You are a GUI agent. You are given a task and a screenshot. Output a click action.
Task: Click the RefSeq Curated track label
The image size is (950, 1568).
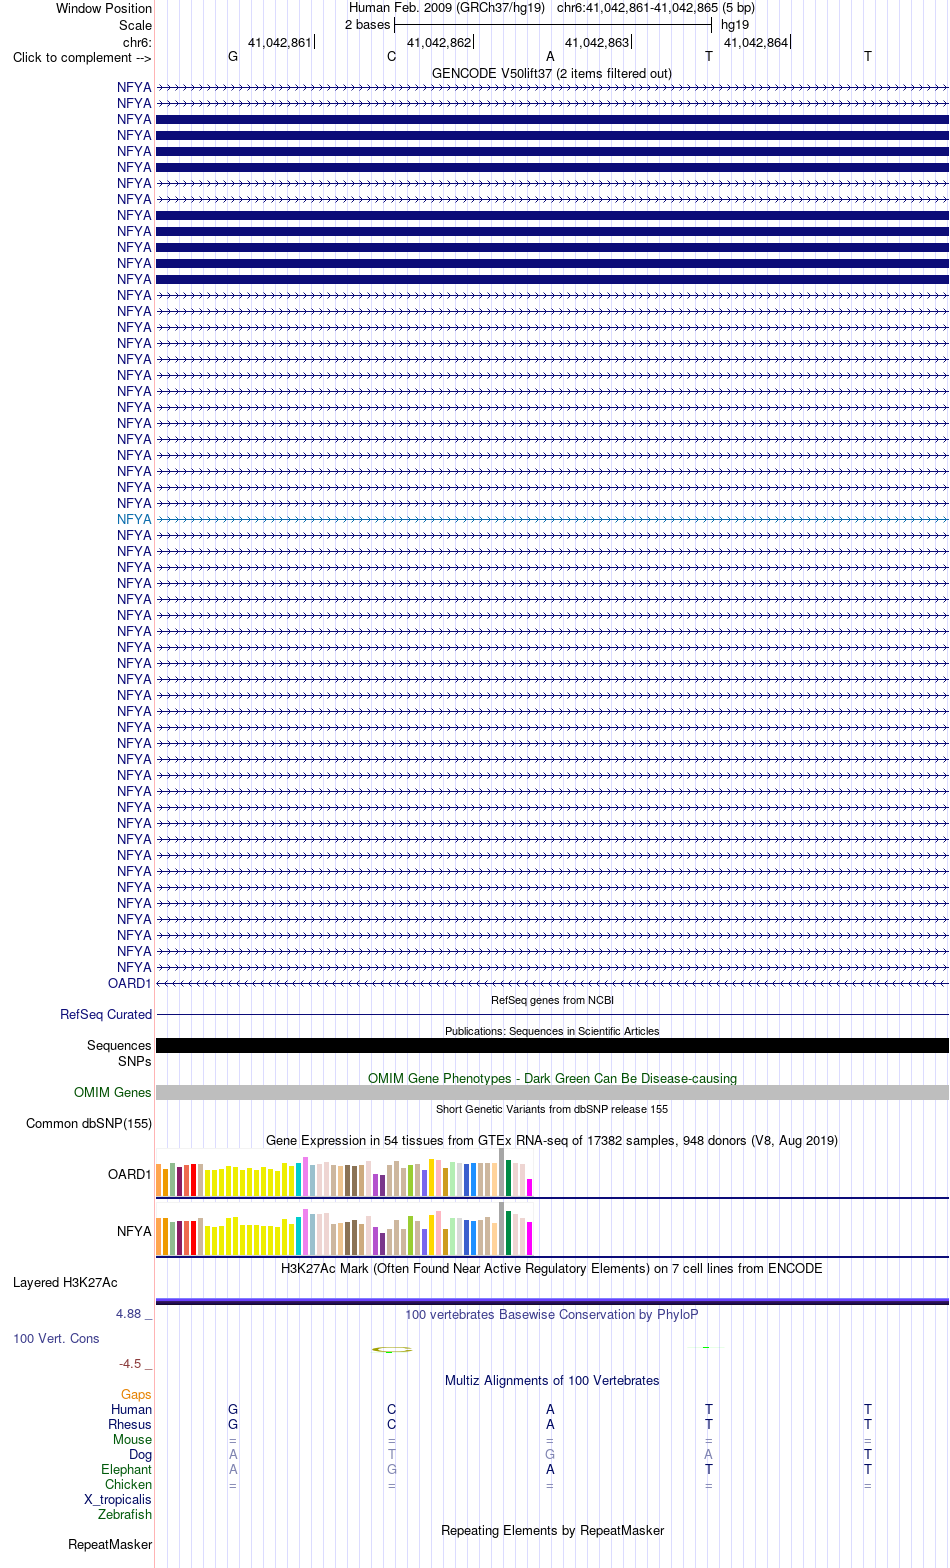106,1014
